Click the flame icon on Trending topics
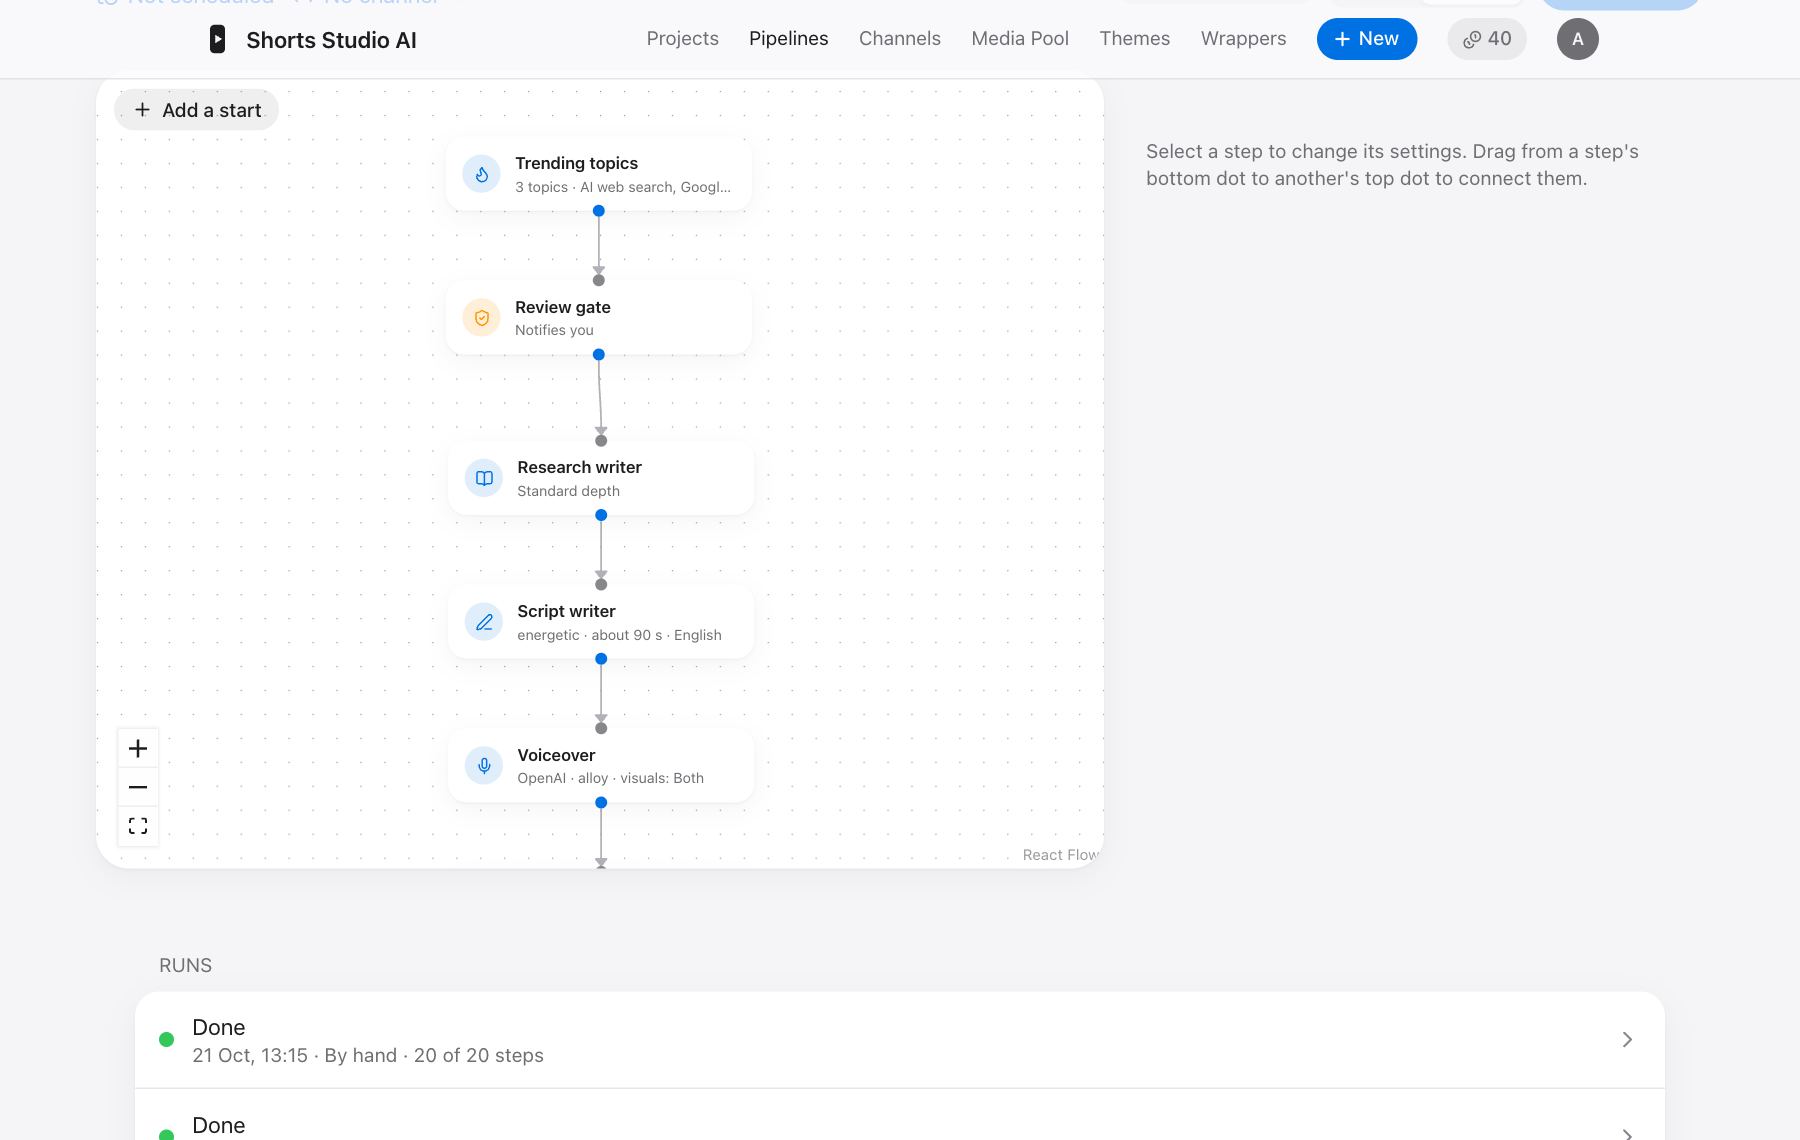This screenshot has width=1800, height=1140. [x=482, y=174]
